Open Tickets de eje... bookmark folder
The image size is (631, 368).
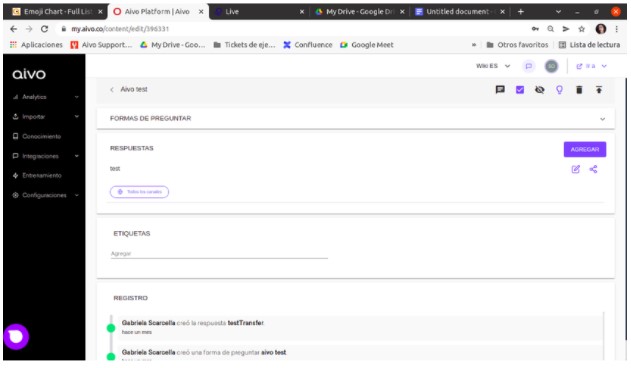[x=244, y=45]
